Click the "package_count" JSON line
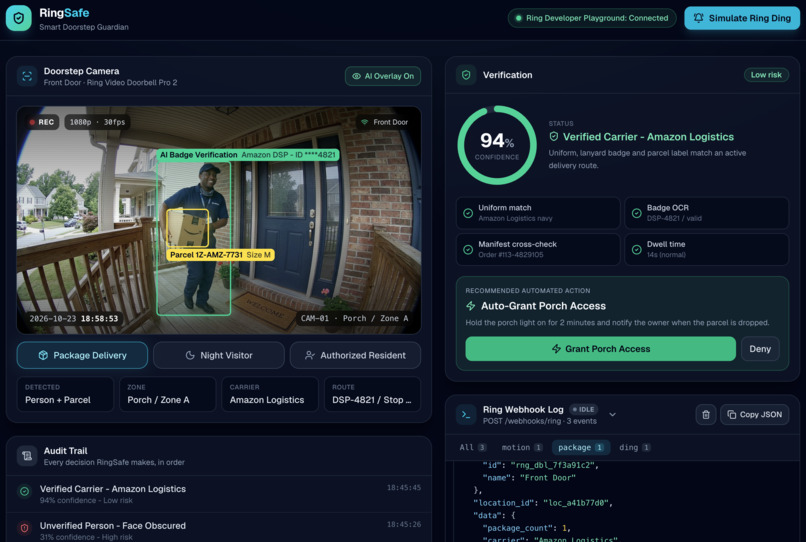 [x=526, y=528]
